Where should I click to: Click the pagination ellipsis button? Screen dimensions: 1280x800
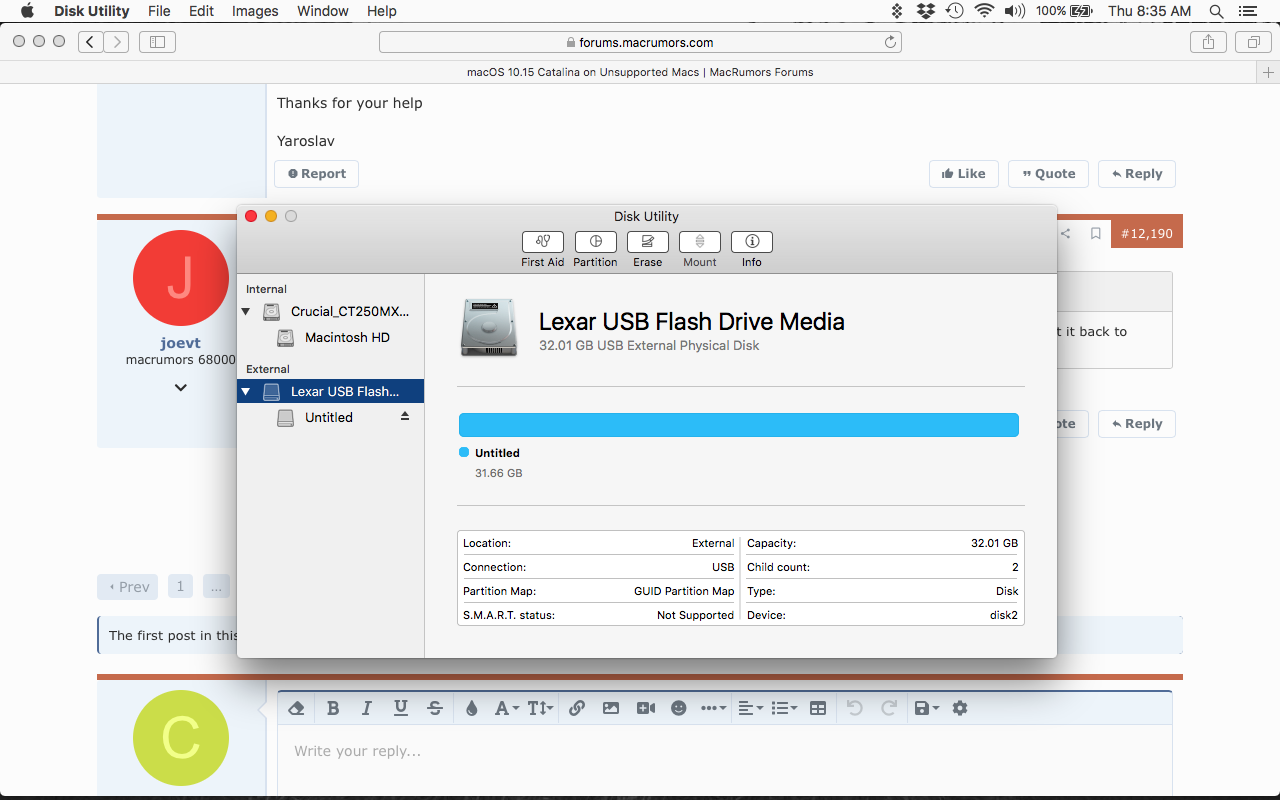216,587
